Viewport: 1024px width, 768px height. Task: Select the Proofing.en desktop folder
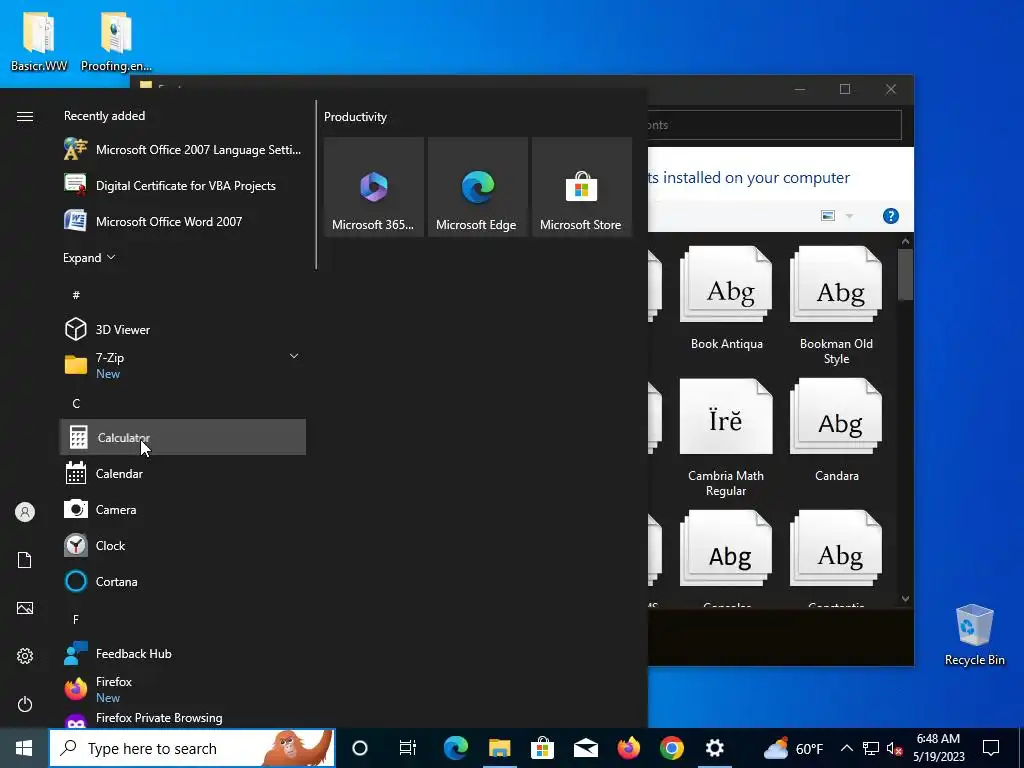click(116, 41)
